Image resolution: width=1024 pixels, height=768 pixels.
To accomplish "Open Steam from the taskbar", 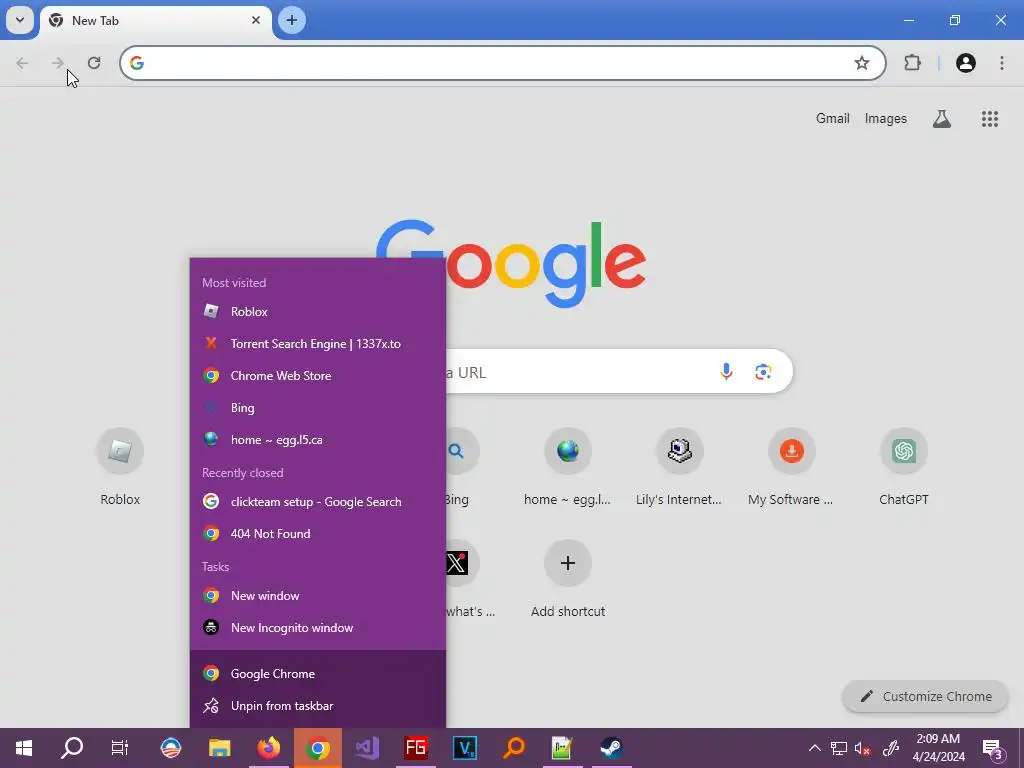I will [x=611, y=748].
